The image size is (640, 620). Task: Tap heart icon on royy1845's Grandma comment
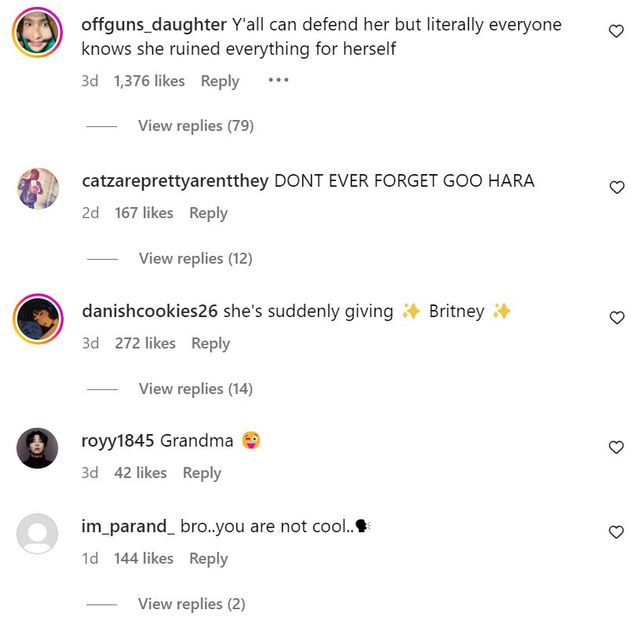pyautogui.click(x=616, y=447)
